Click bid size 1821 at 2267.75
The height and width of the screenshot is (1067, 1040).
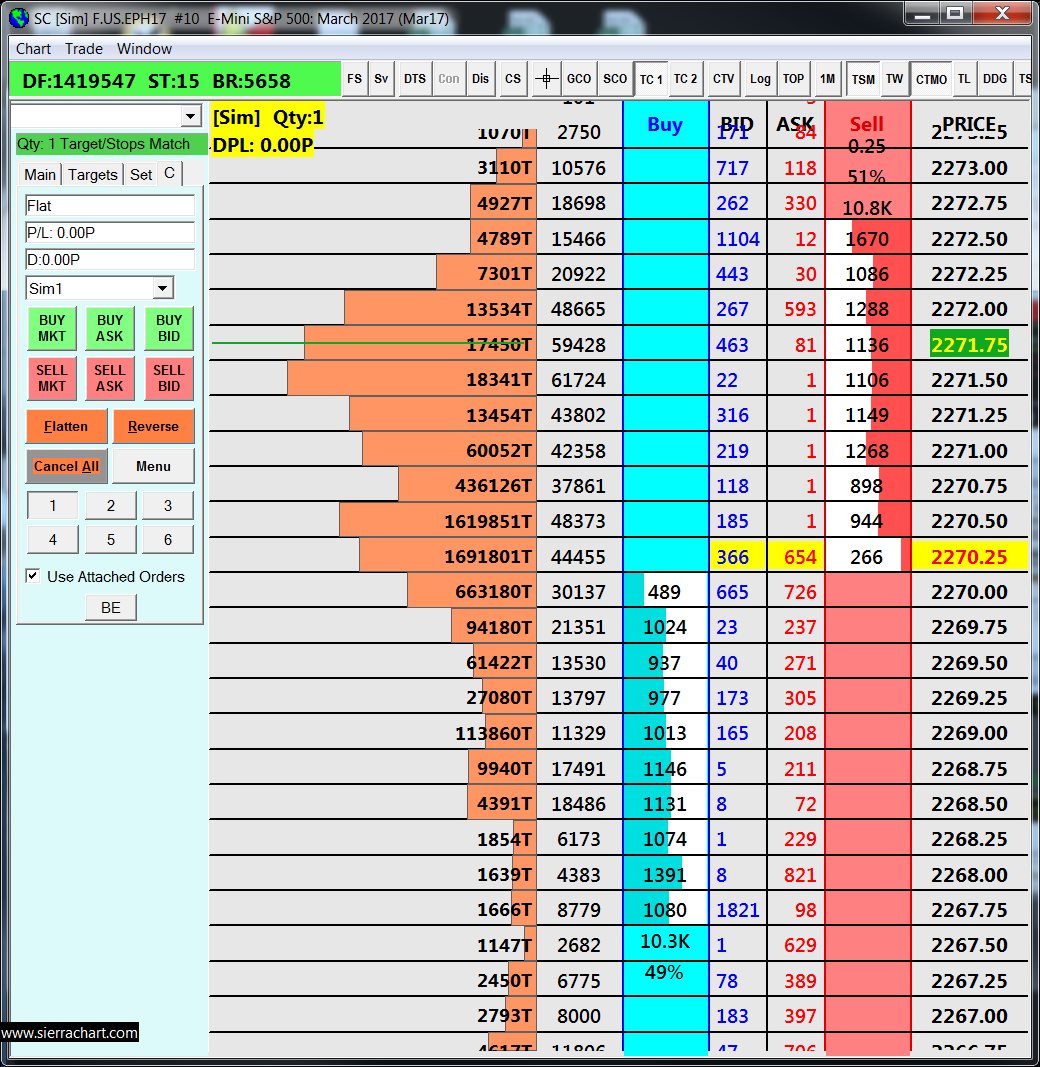tap(738, 910)
